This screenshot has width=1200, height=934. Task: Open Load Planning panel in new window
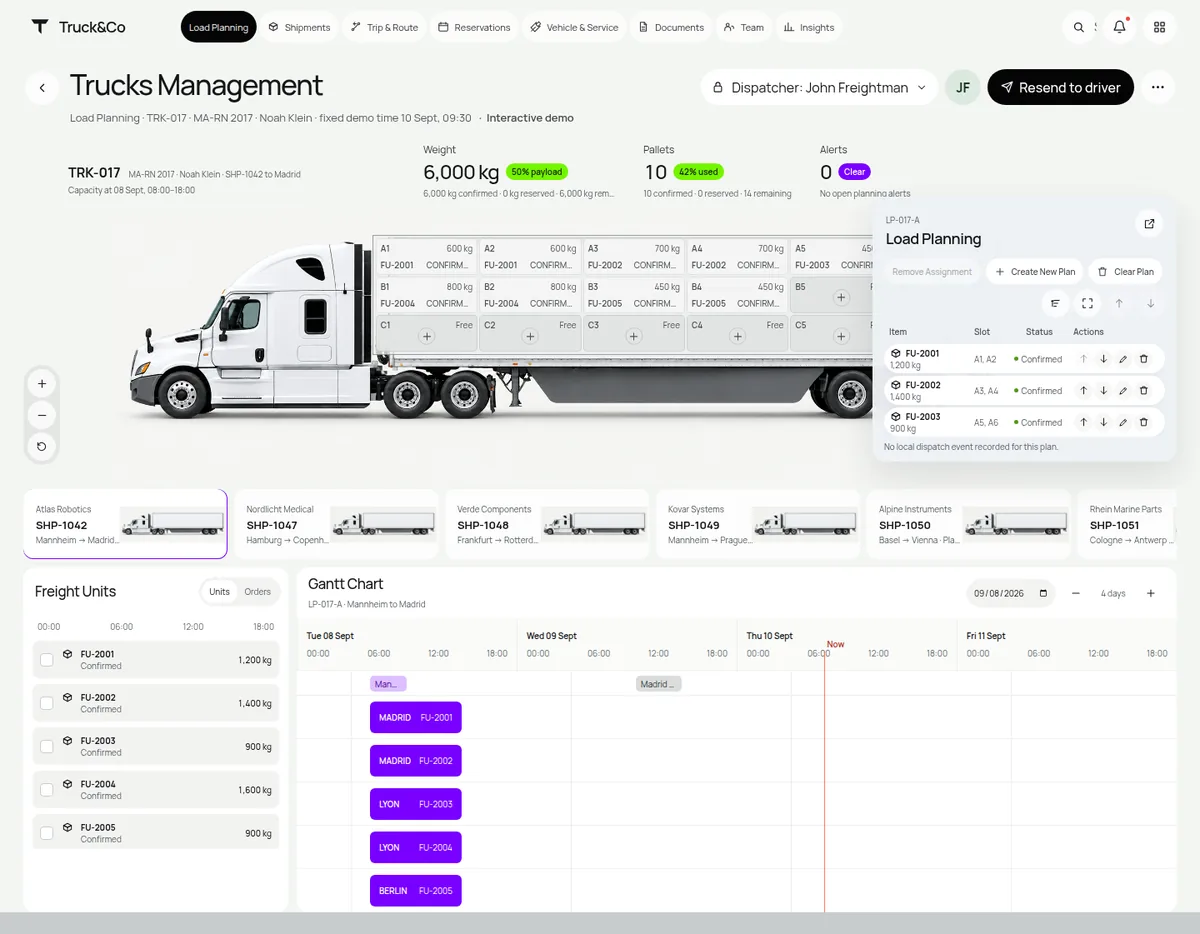point(1149,224)
